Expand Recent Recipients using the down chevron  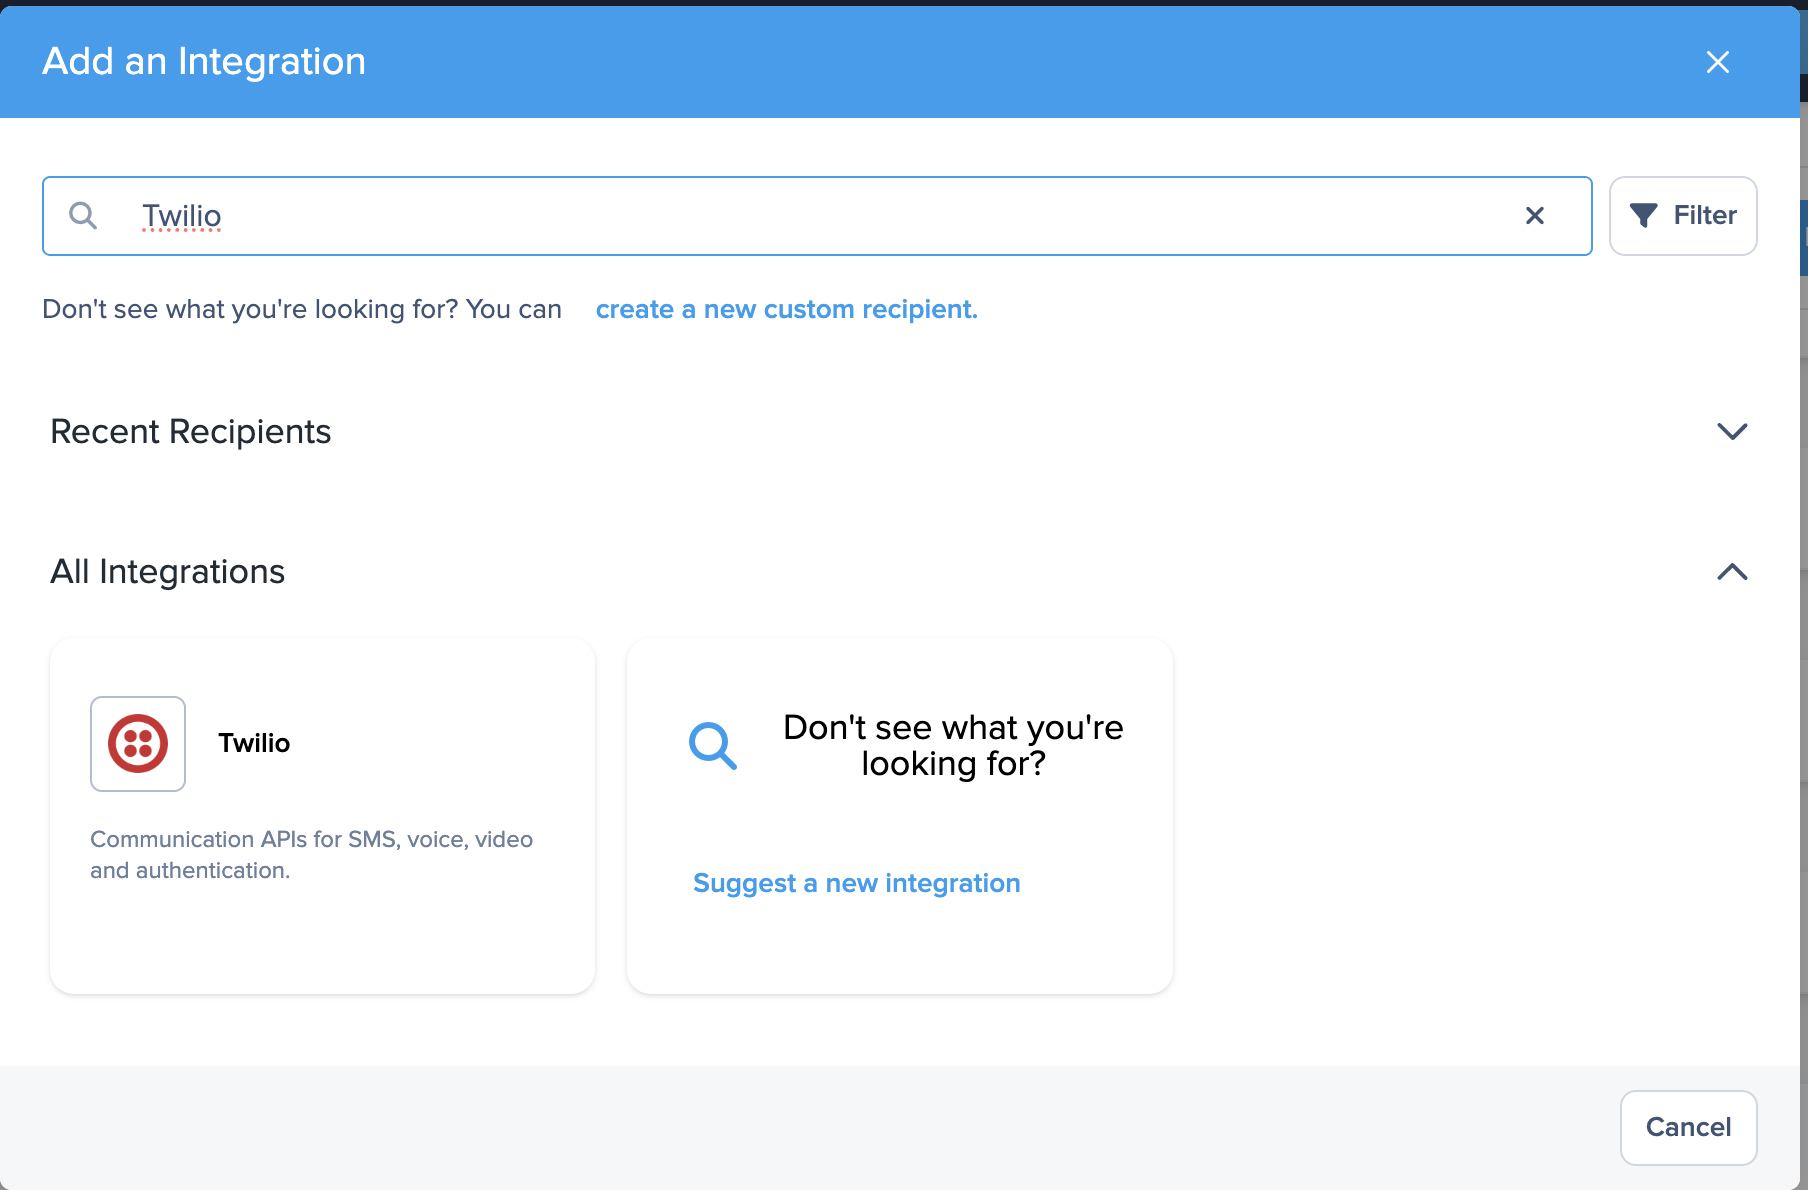coord(1731,432)
